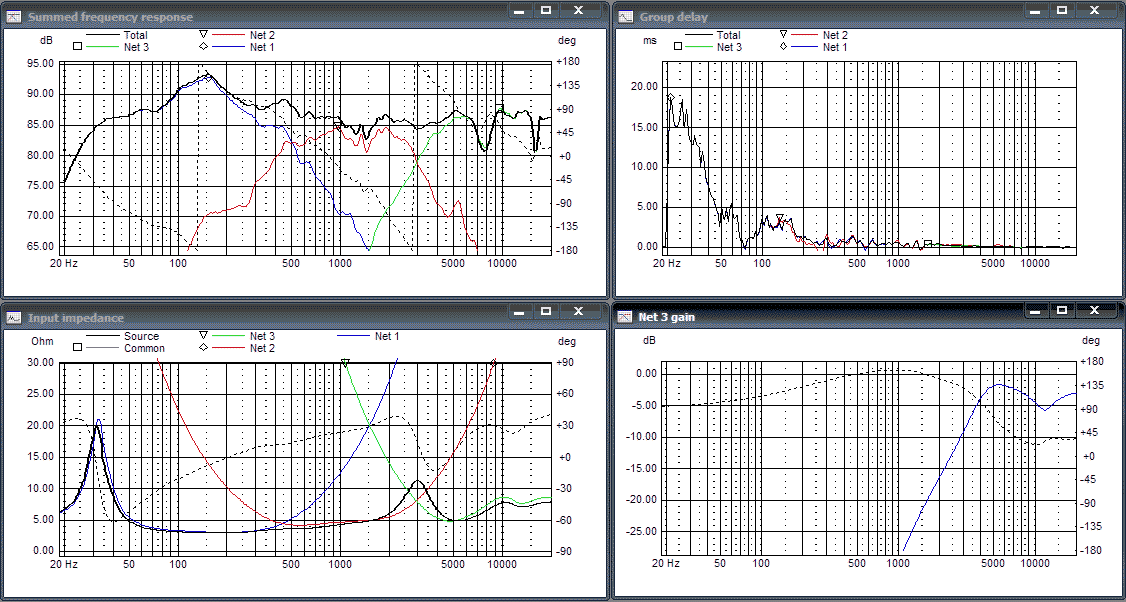The height and width of the screenshot is (602, 1126).
Task: Click the "ms" axis unit label in Group delay
Action: (x=649, y=41)
